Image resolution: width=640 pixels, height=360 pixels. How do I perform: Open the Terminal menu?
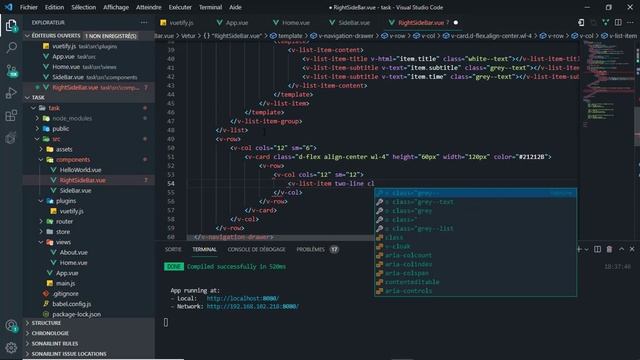[x=210, y=7]
